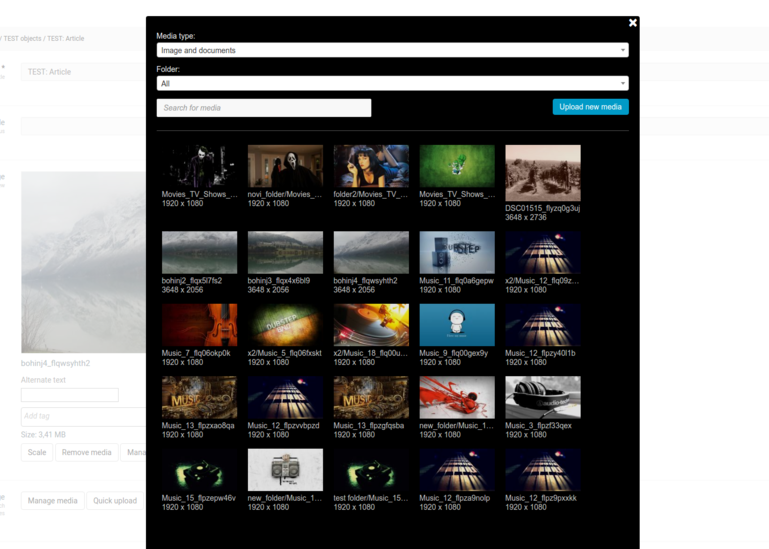The height and width of the screenshot is (549, 769).
Task: Select the Music_3 headphones thumbnail
Action: tap(542, 397)
